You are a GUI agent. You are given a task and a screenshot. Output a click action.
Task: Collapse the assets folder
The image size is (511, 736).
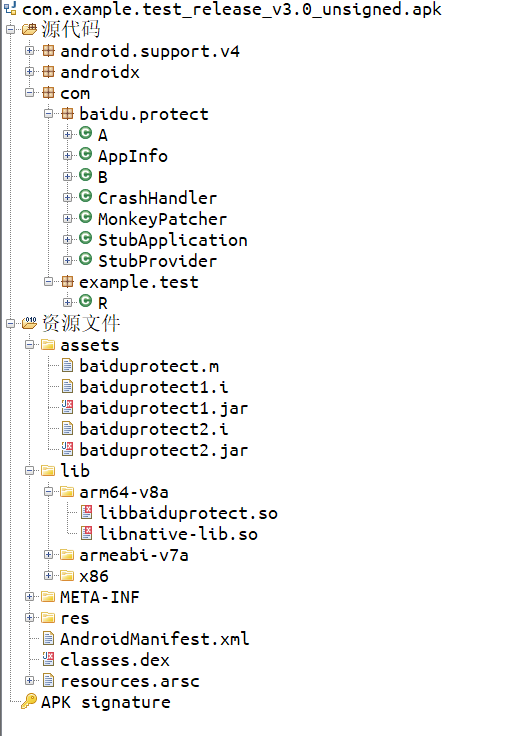(30, 345)
